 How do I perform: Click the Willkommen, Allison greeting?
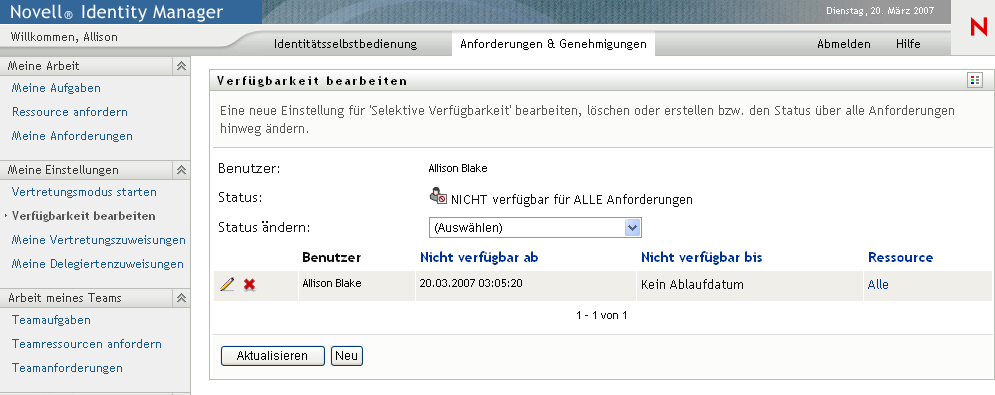point(64,37)
